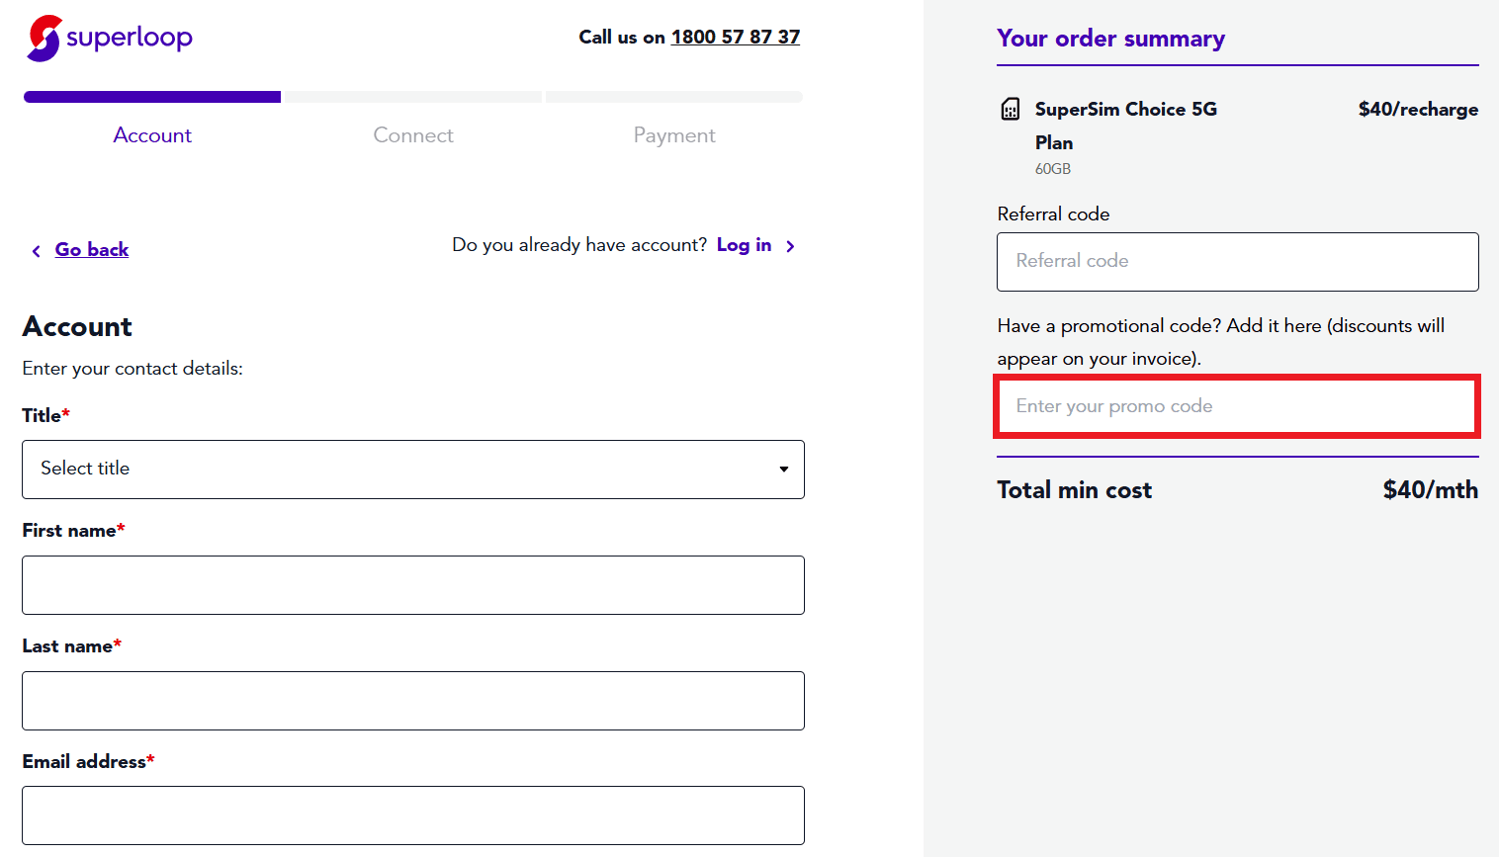This screenshot has height=857, width=1500.
Task: Focus the First name input field
Action: 412,585
